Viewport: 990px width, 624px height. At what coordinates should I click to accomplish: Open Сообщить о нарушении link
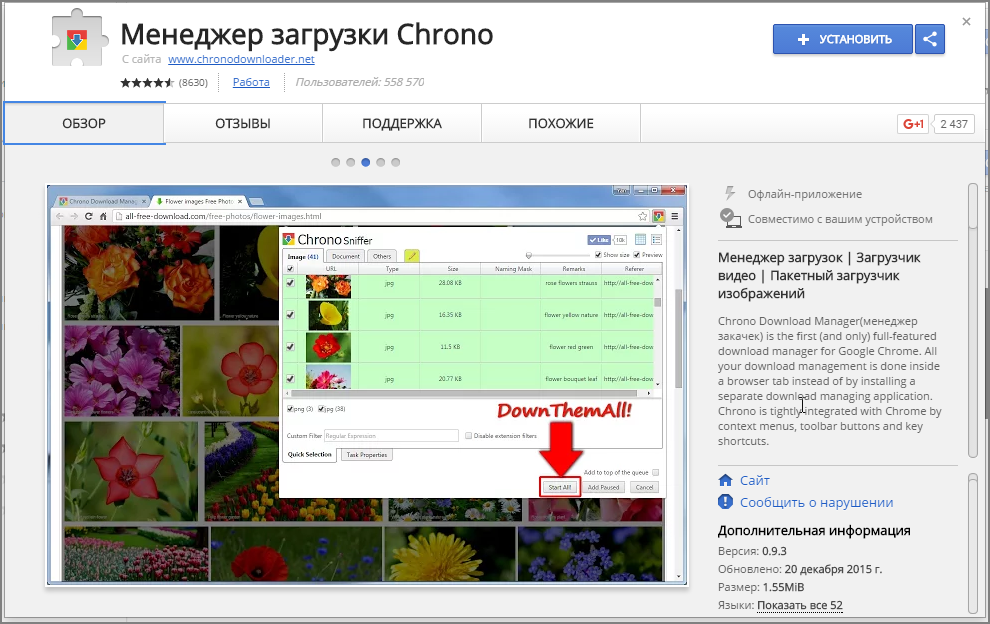pyautogui.click(x=816, y=503)
